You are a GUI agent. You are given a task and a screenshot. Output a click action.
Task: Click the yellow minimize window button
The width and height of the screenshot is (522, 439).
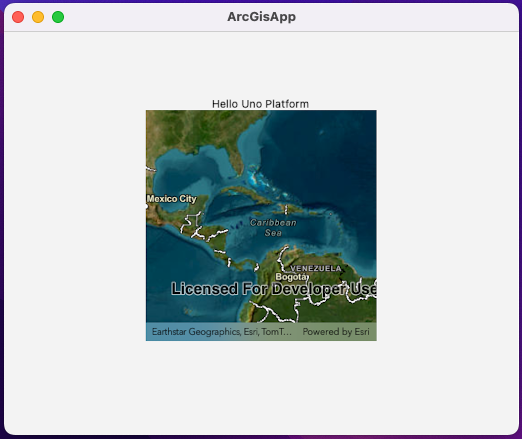click(38, 17)
